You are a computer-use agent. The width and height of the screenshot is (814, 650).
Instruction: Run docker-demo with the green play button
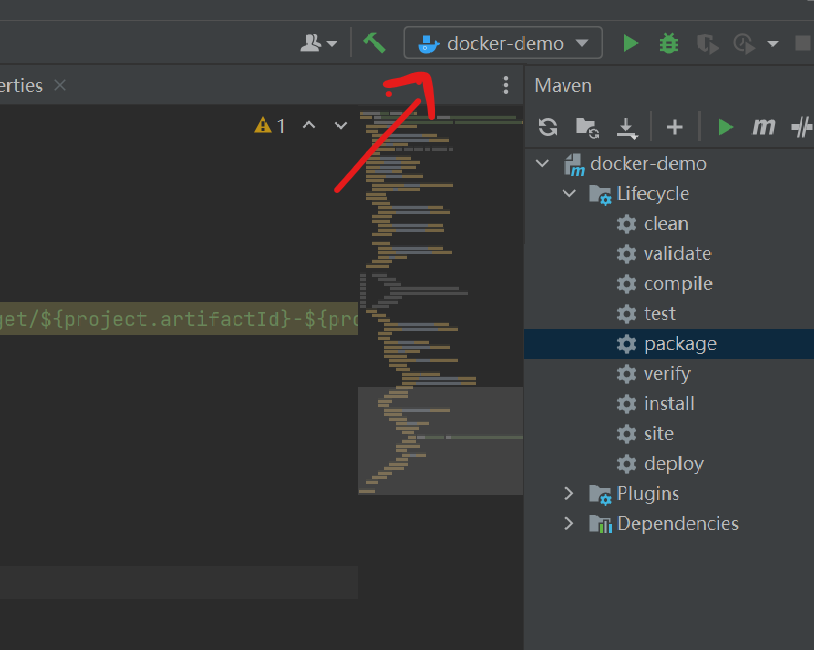tap(630, 43)
